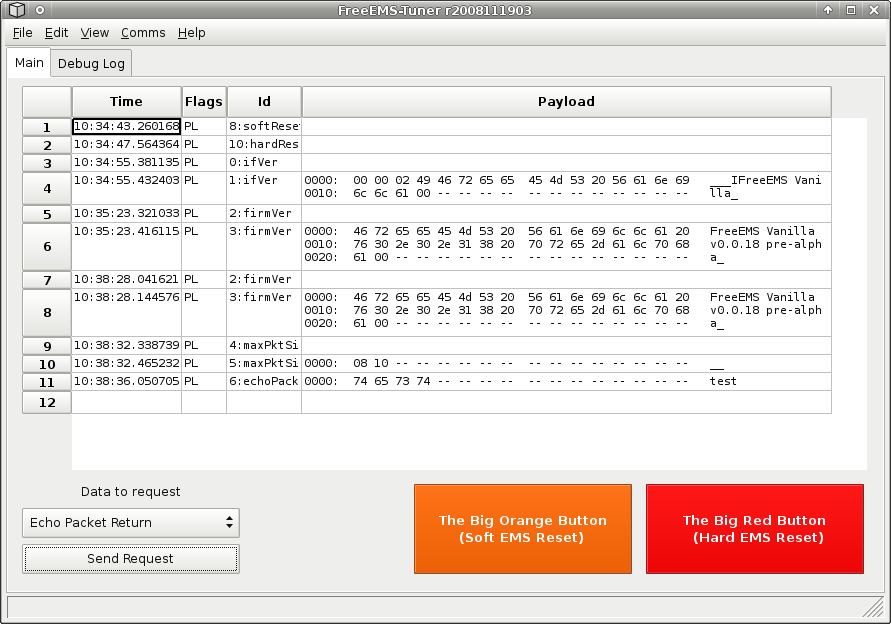Click the 8:softReset Id cell
Screen dimensions: 891x624
tap(264, 126)
